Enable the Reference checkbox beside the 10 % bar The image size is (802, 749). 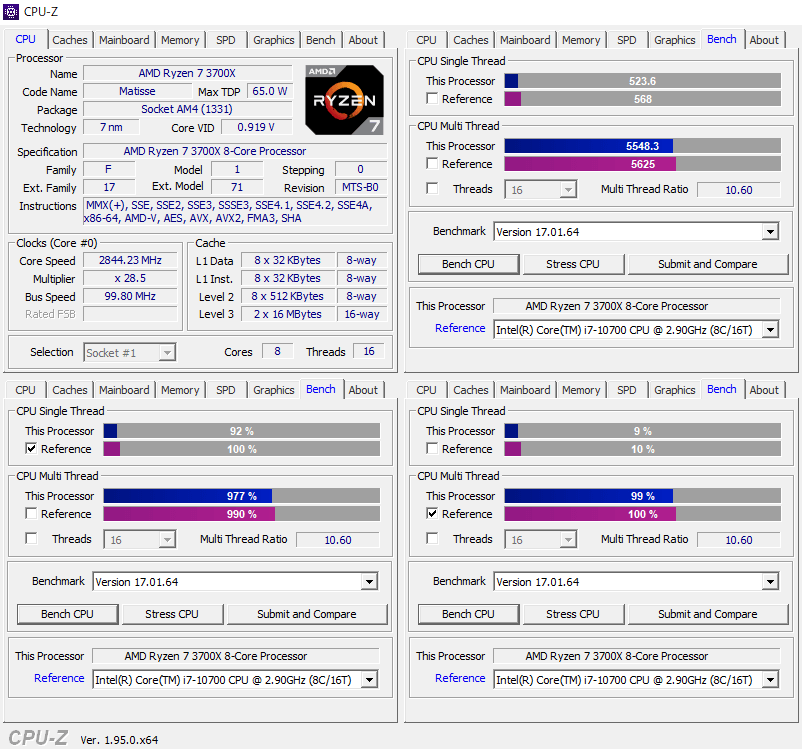coord(432,448)
